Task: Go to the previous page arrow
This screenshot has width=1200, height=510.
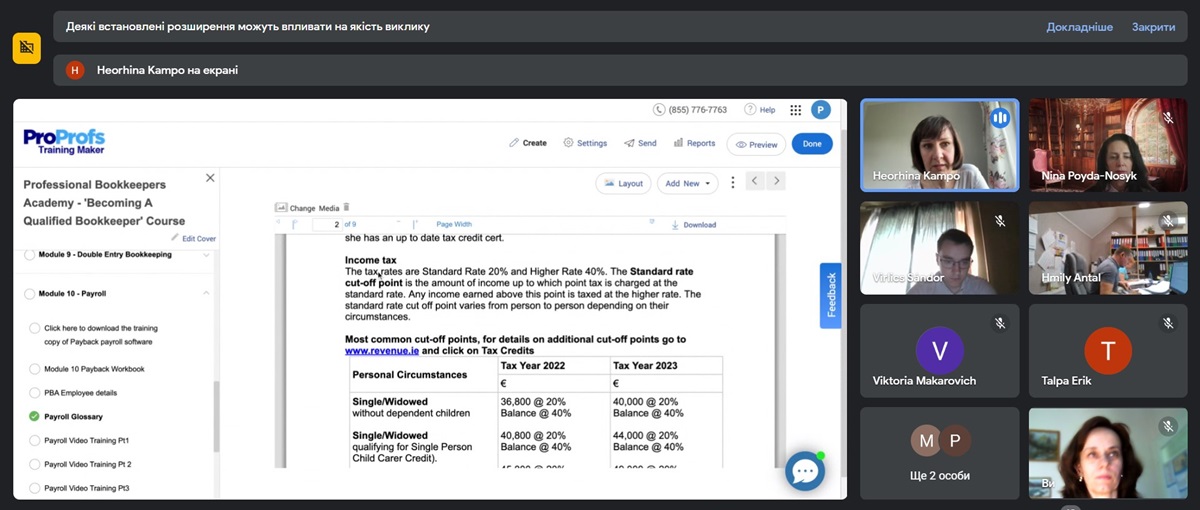Action: tap(755, 181)
